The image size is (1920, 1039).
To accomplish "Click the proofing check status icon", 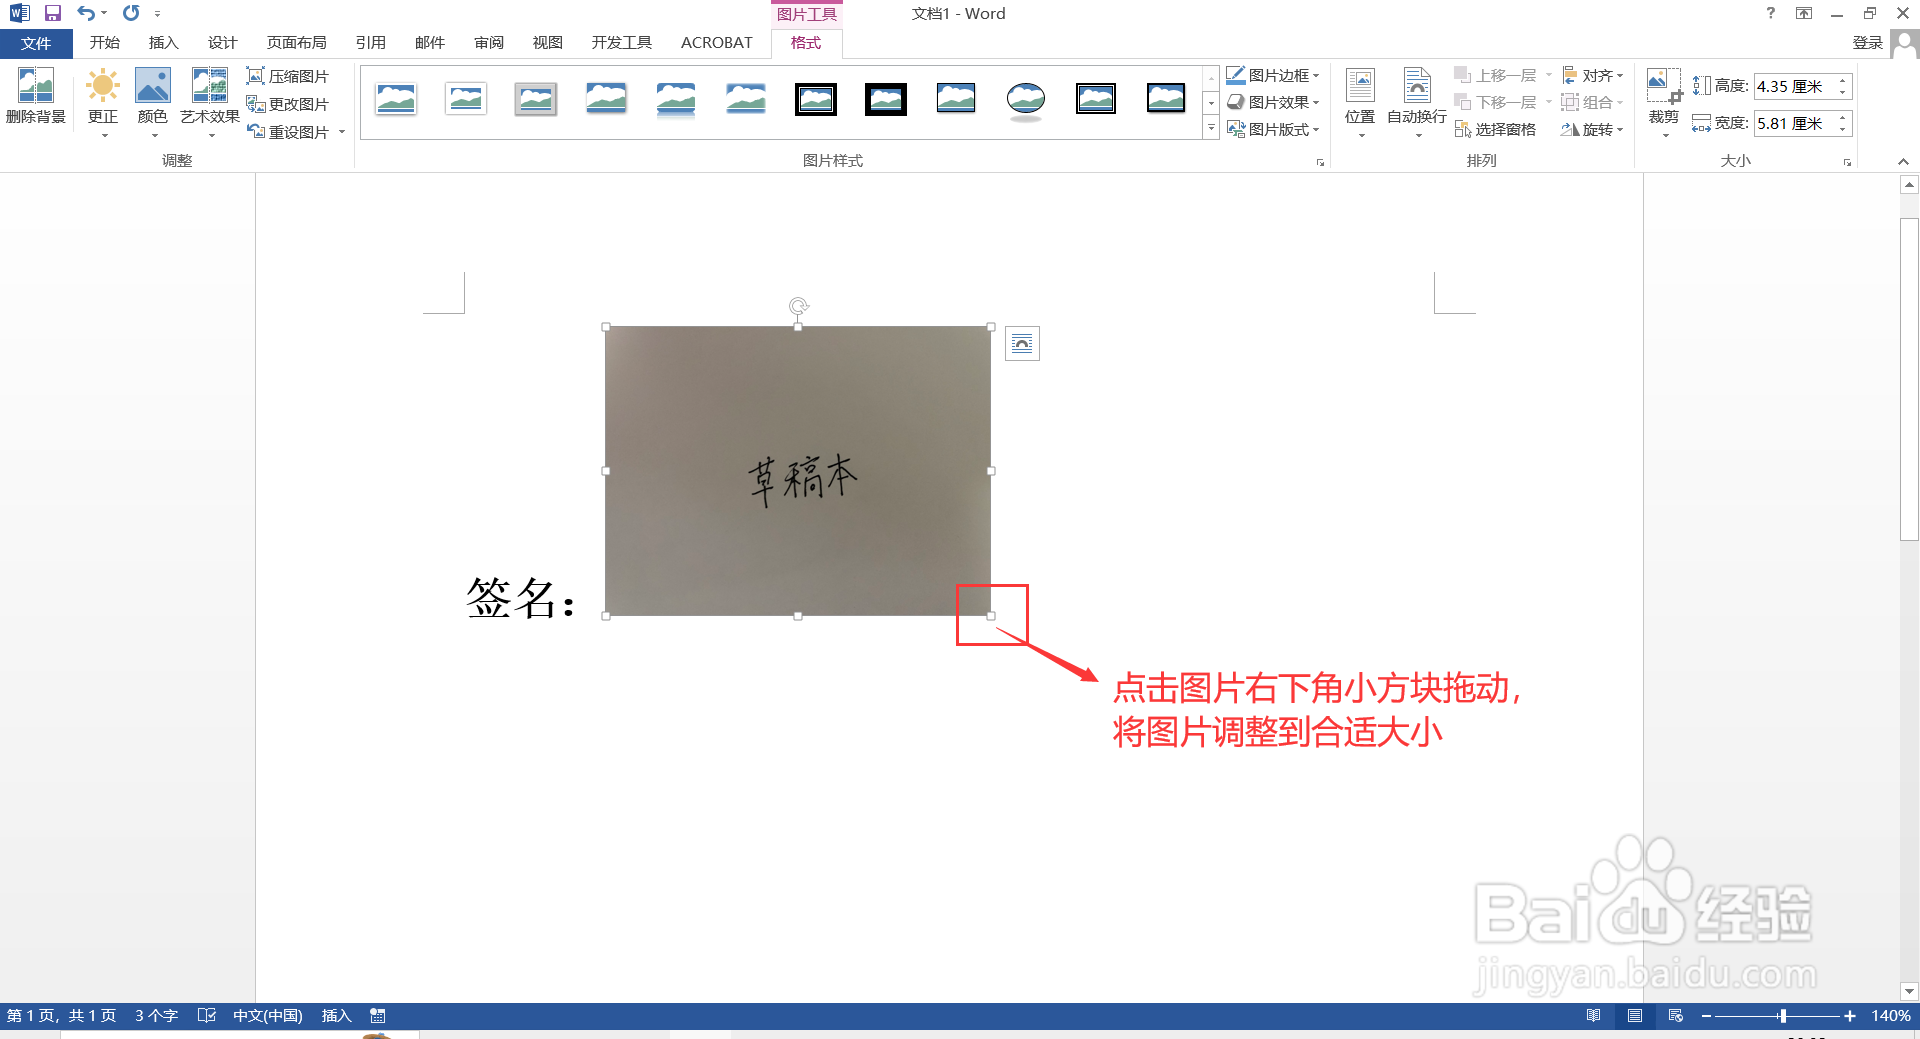I will click(207, 1015).
